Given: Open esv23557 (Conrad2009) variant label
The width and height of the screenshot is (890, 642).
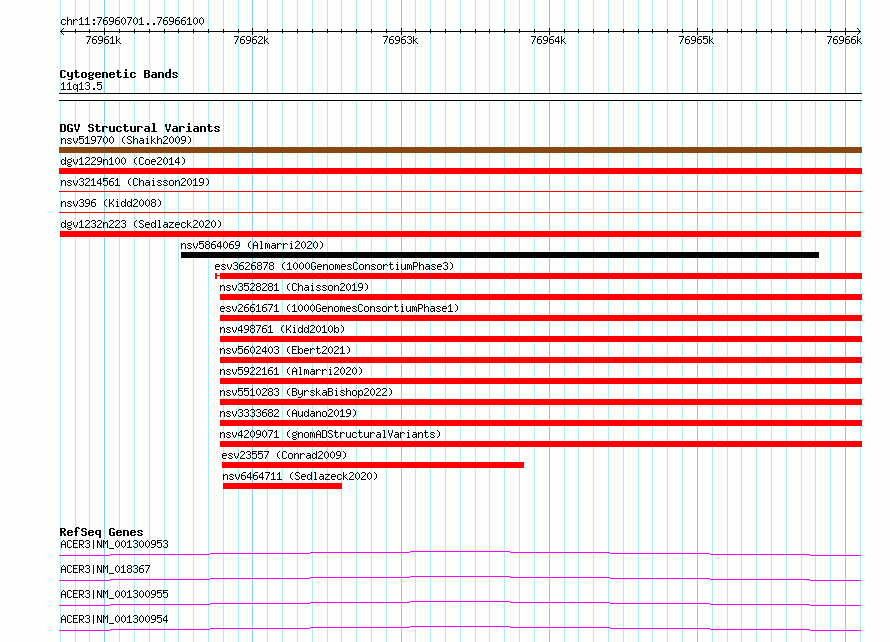Looking at the screenshot, I should (284, 455).
